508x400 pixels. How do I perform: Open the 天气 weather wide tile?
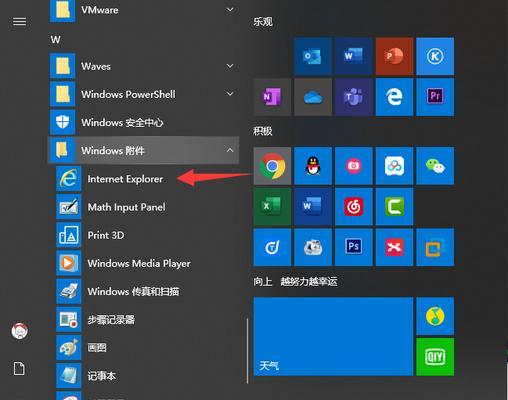333,337
